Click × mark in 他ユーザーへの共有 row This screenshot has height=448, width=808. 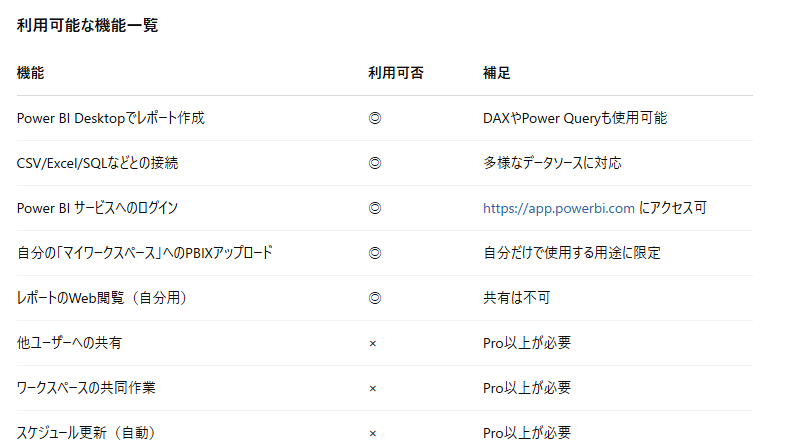[373, 343]
